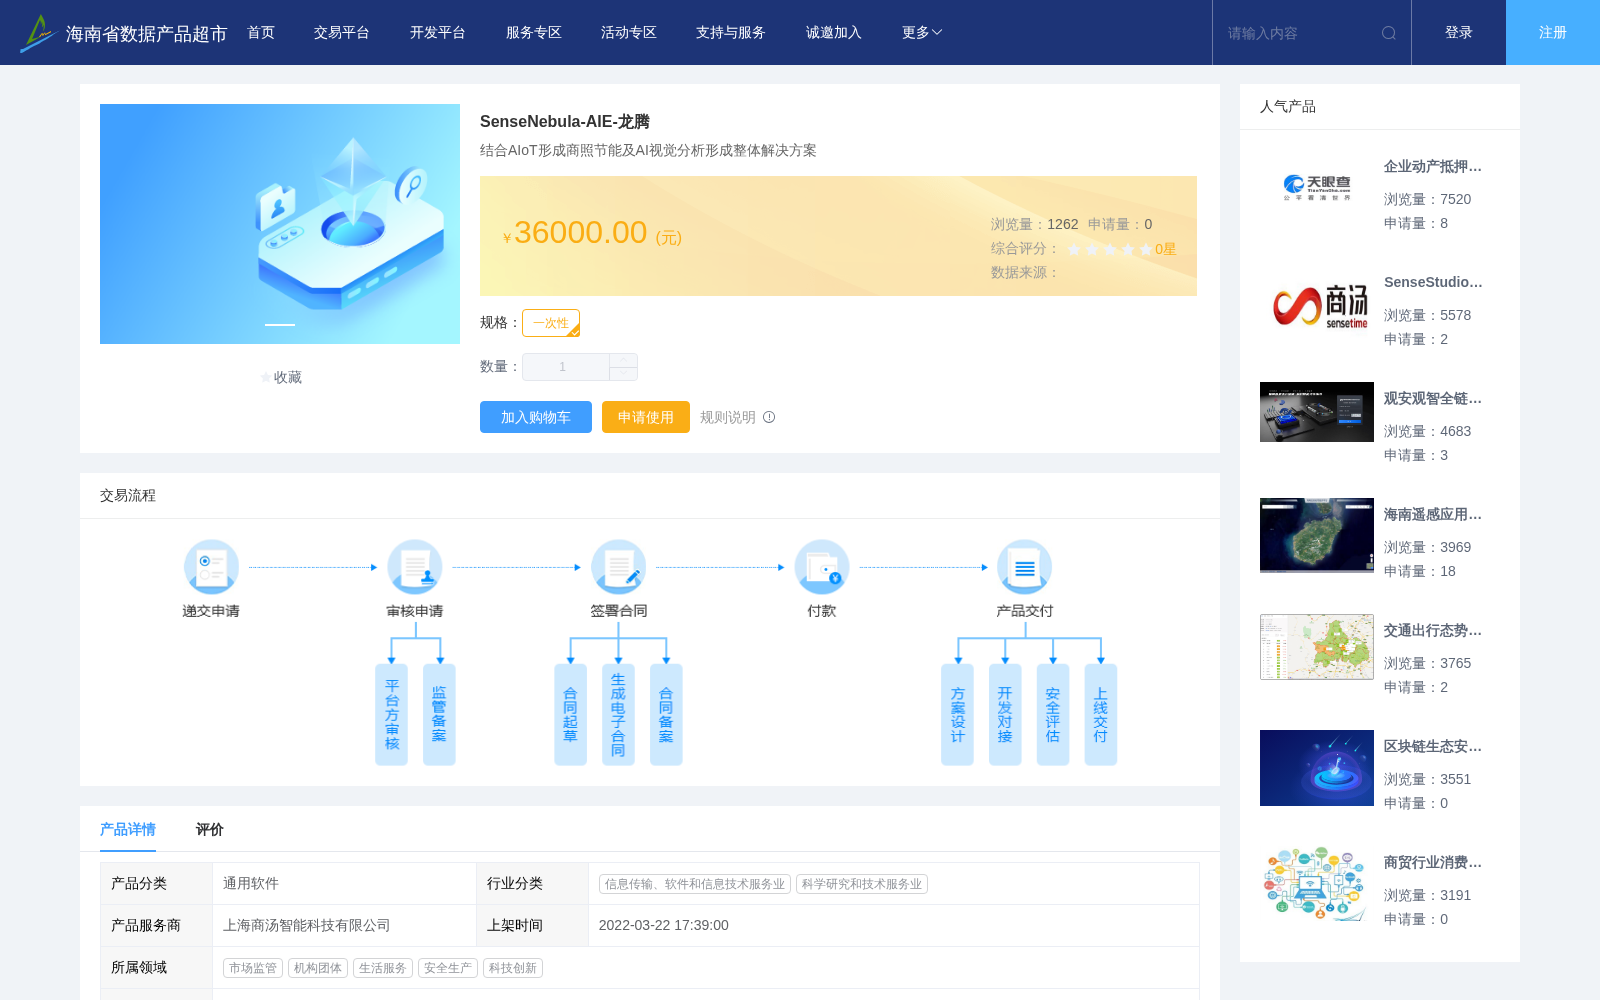Click the 递交申请 step icon
Image resolution: width=1600 pixels, height=1000 pixels.
point(211,567)
